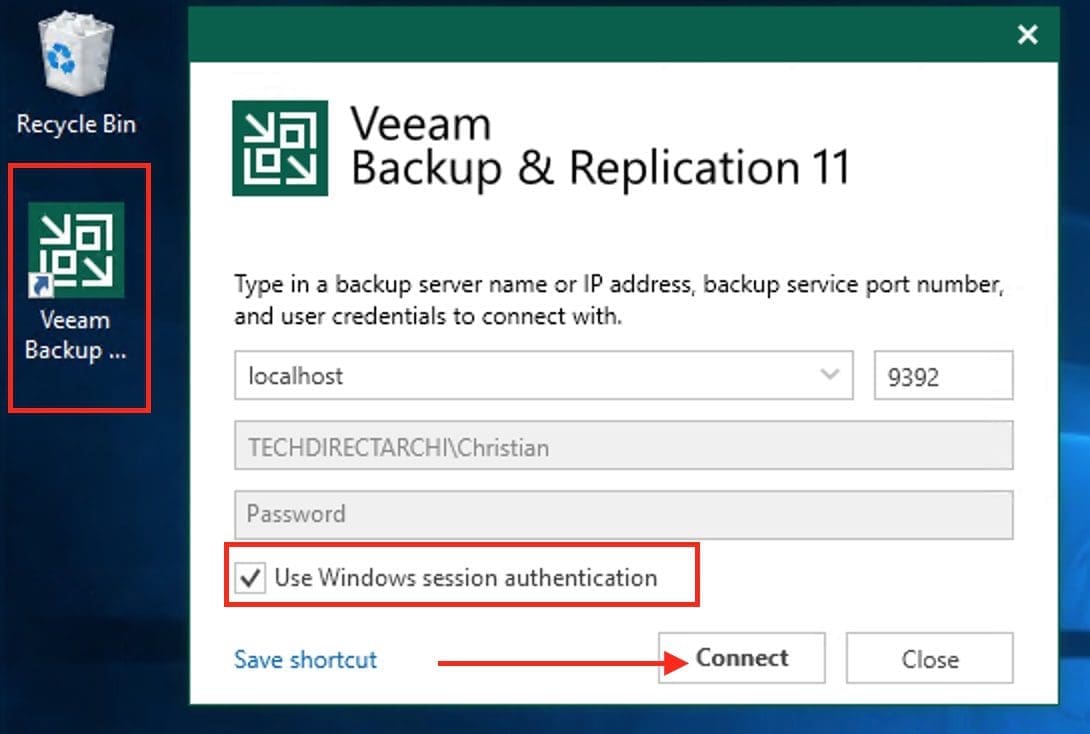This screenshot has height=734, width=1090.
Task: Click the green dialog title bar
Action: click(x=600, y=35)
